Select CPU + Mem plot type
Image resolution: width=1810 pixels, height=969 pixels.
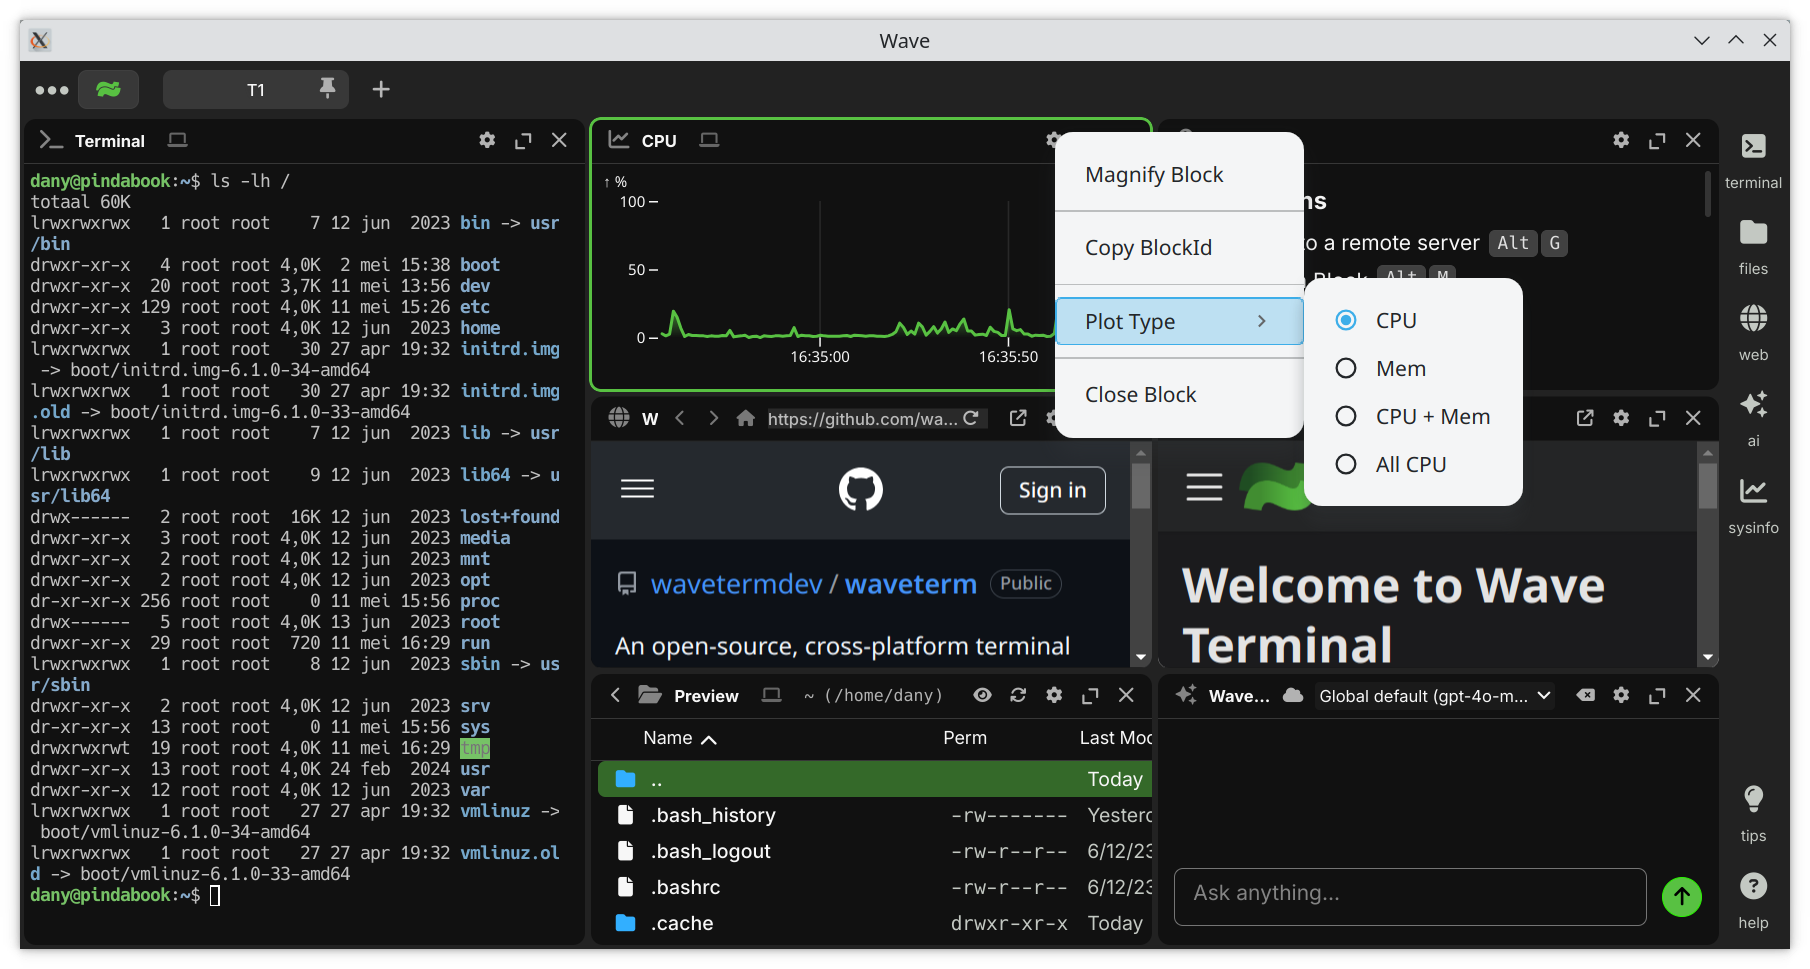point(1413,416)
